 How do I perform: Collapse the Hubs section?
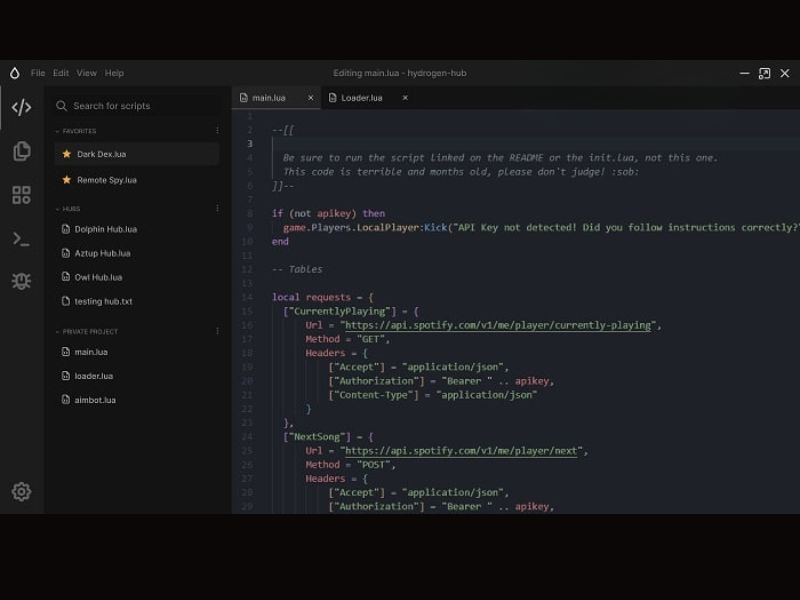tap(58, 209)
